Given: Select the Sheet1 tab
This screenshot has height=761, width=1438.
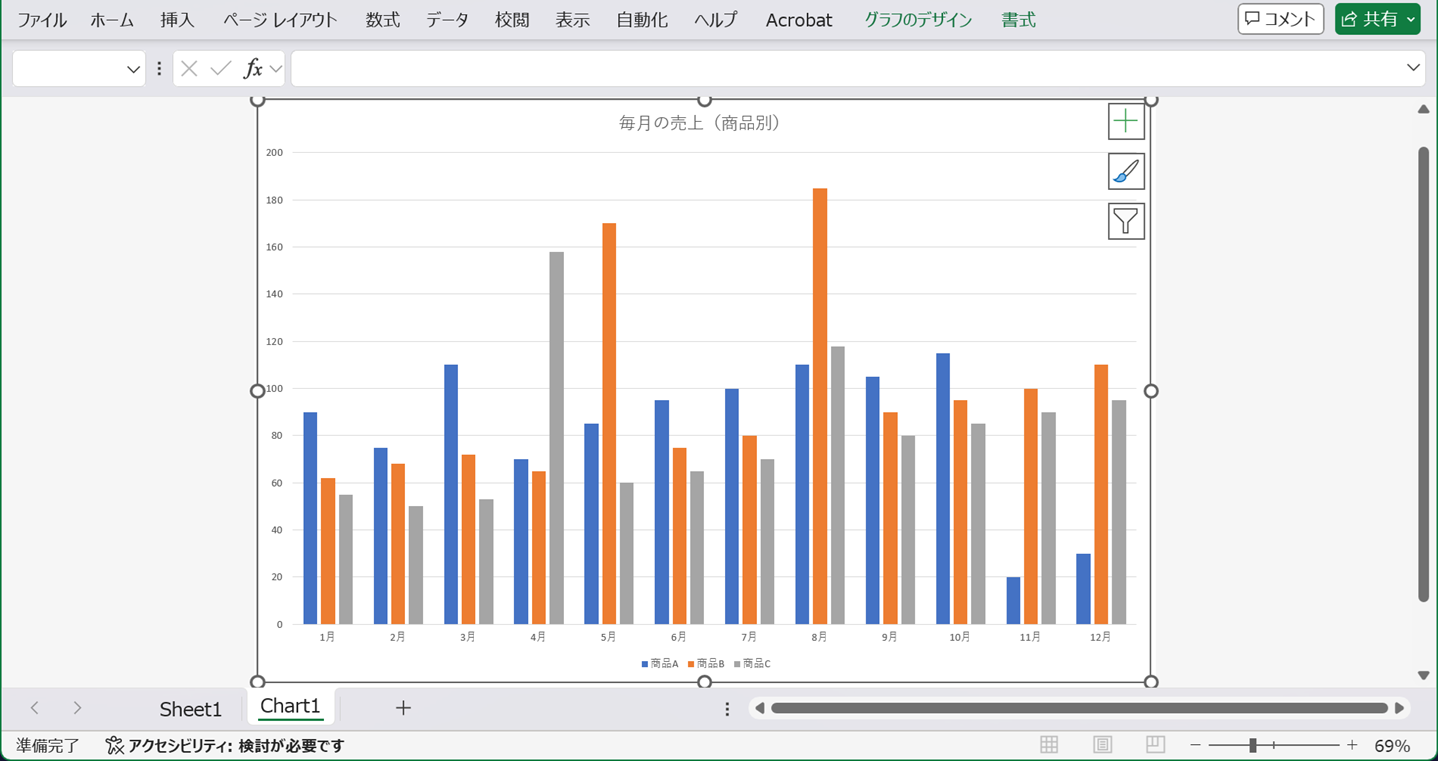Looking at the screenshot, I should (x=189, y=708).
